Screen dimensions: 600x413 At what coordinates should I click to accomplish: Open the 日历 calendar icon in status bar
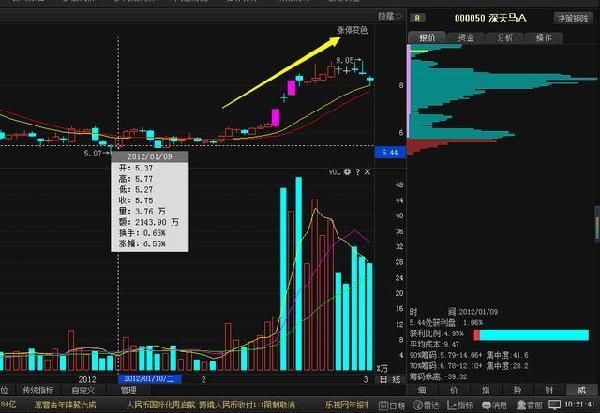pos(391,405)
